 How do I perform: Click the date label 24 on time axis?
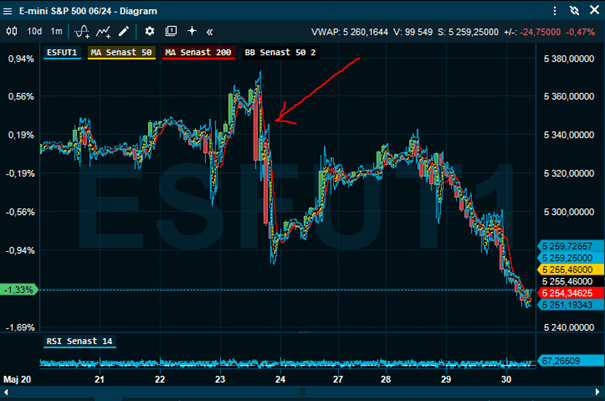[x=281, y=380]
